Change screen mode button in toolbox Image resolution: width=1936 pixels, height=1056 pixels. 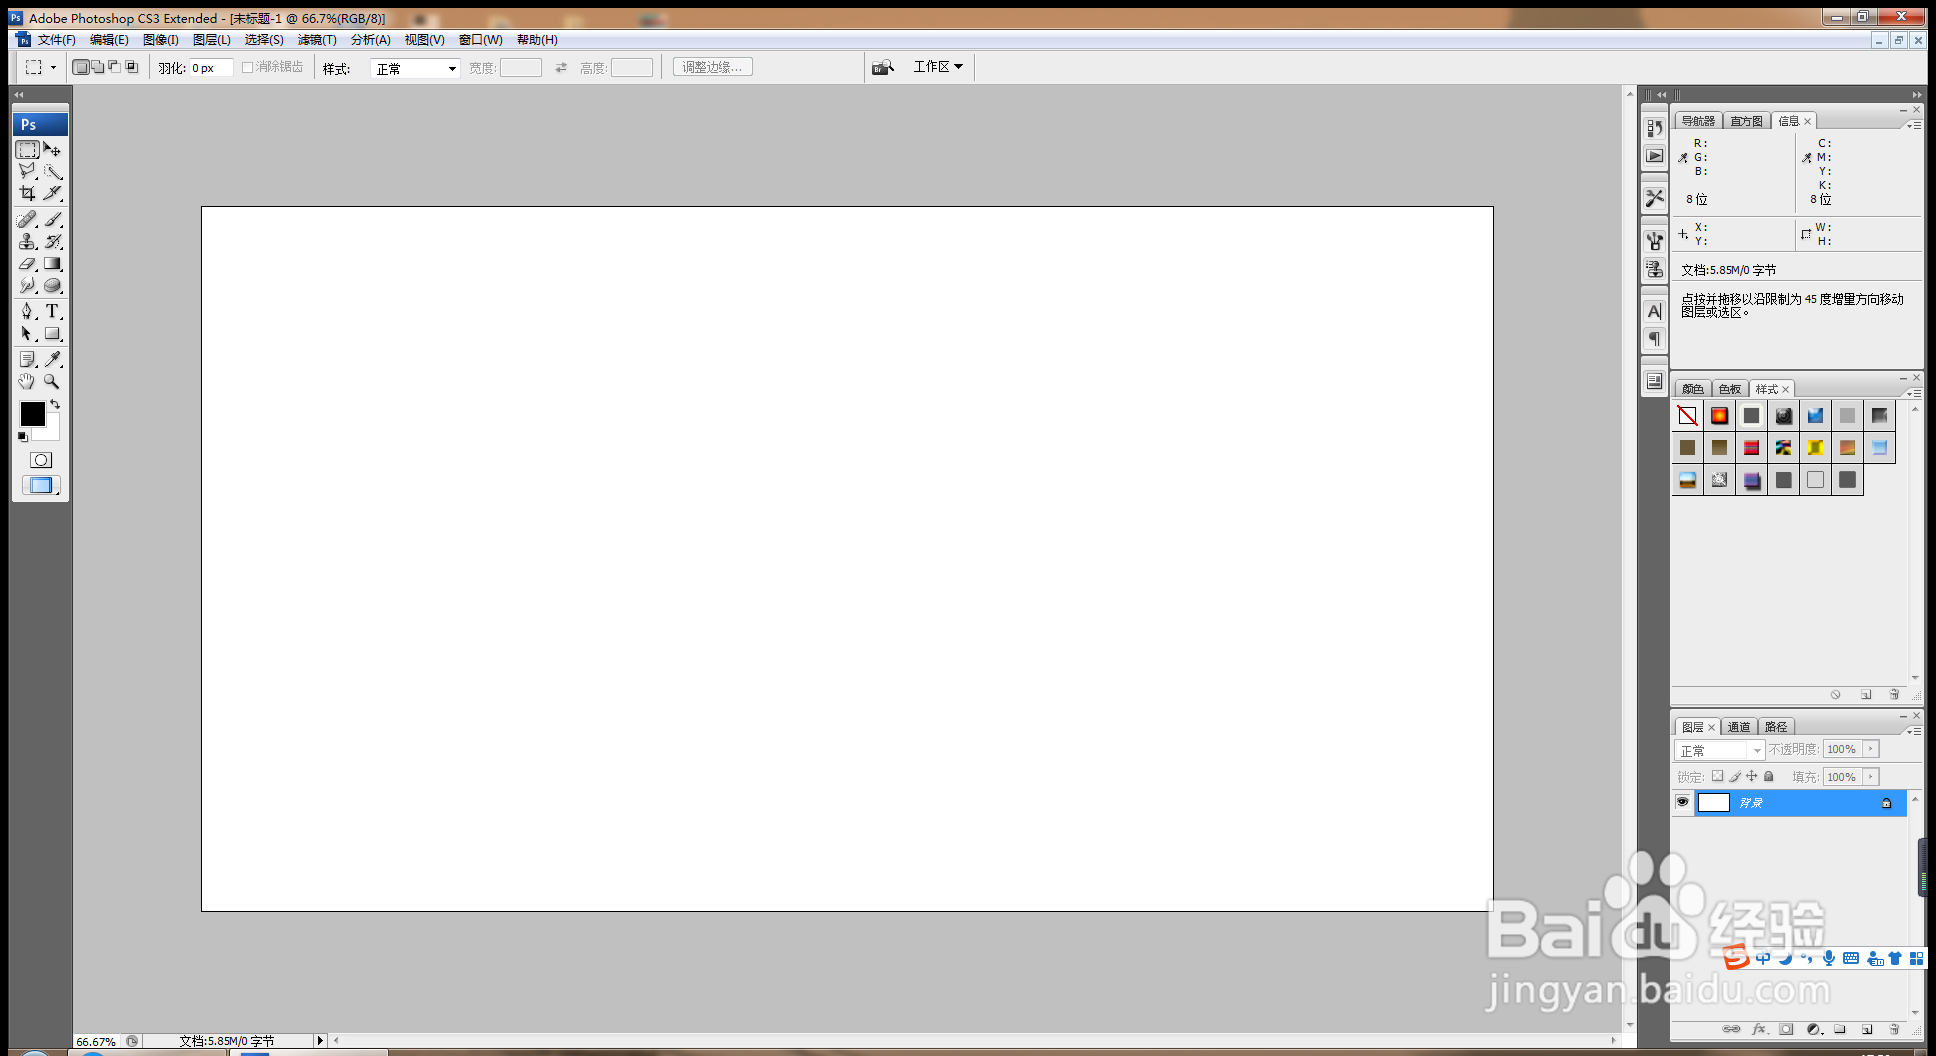point(41,485)
